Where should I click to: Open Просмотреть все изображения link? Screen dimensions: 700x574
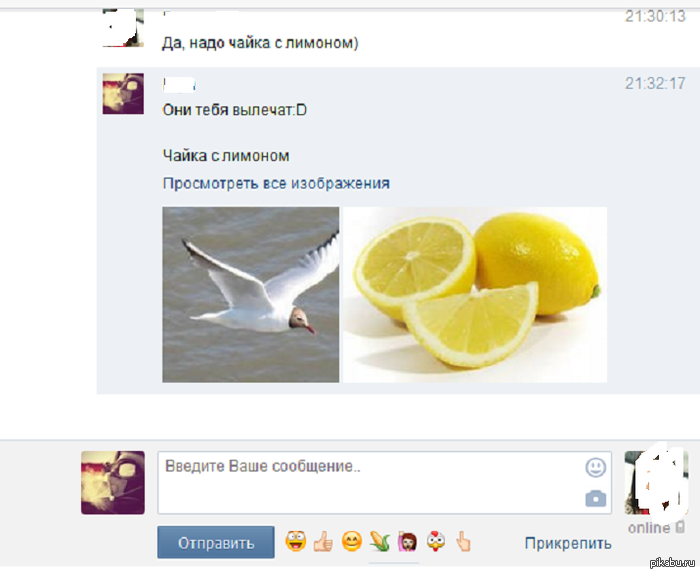[x=276, y=183]
